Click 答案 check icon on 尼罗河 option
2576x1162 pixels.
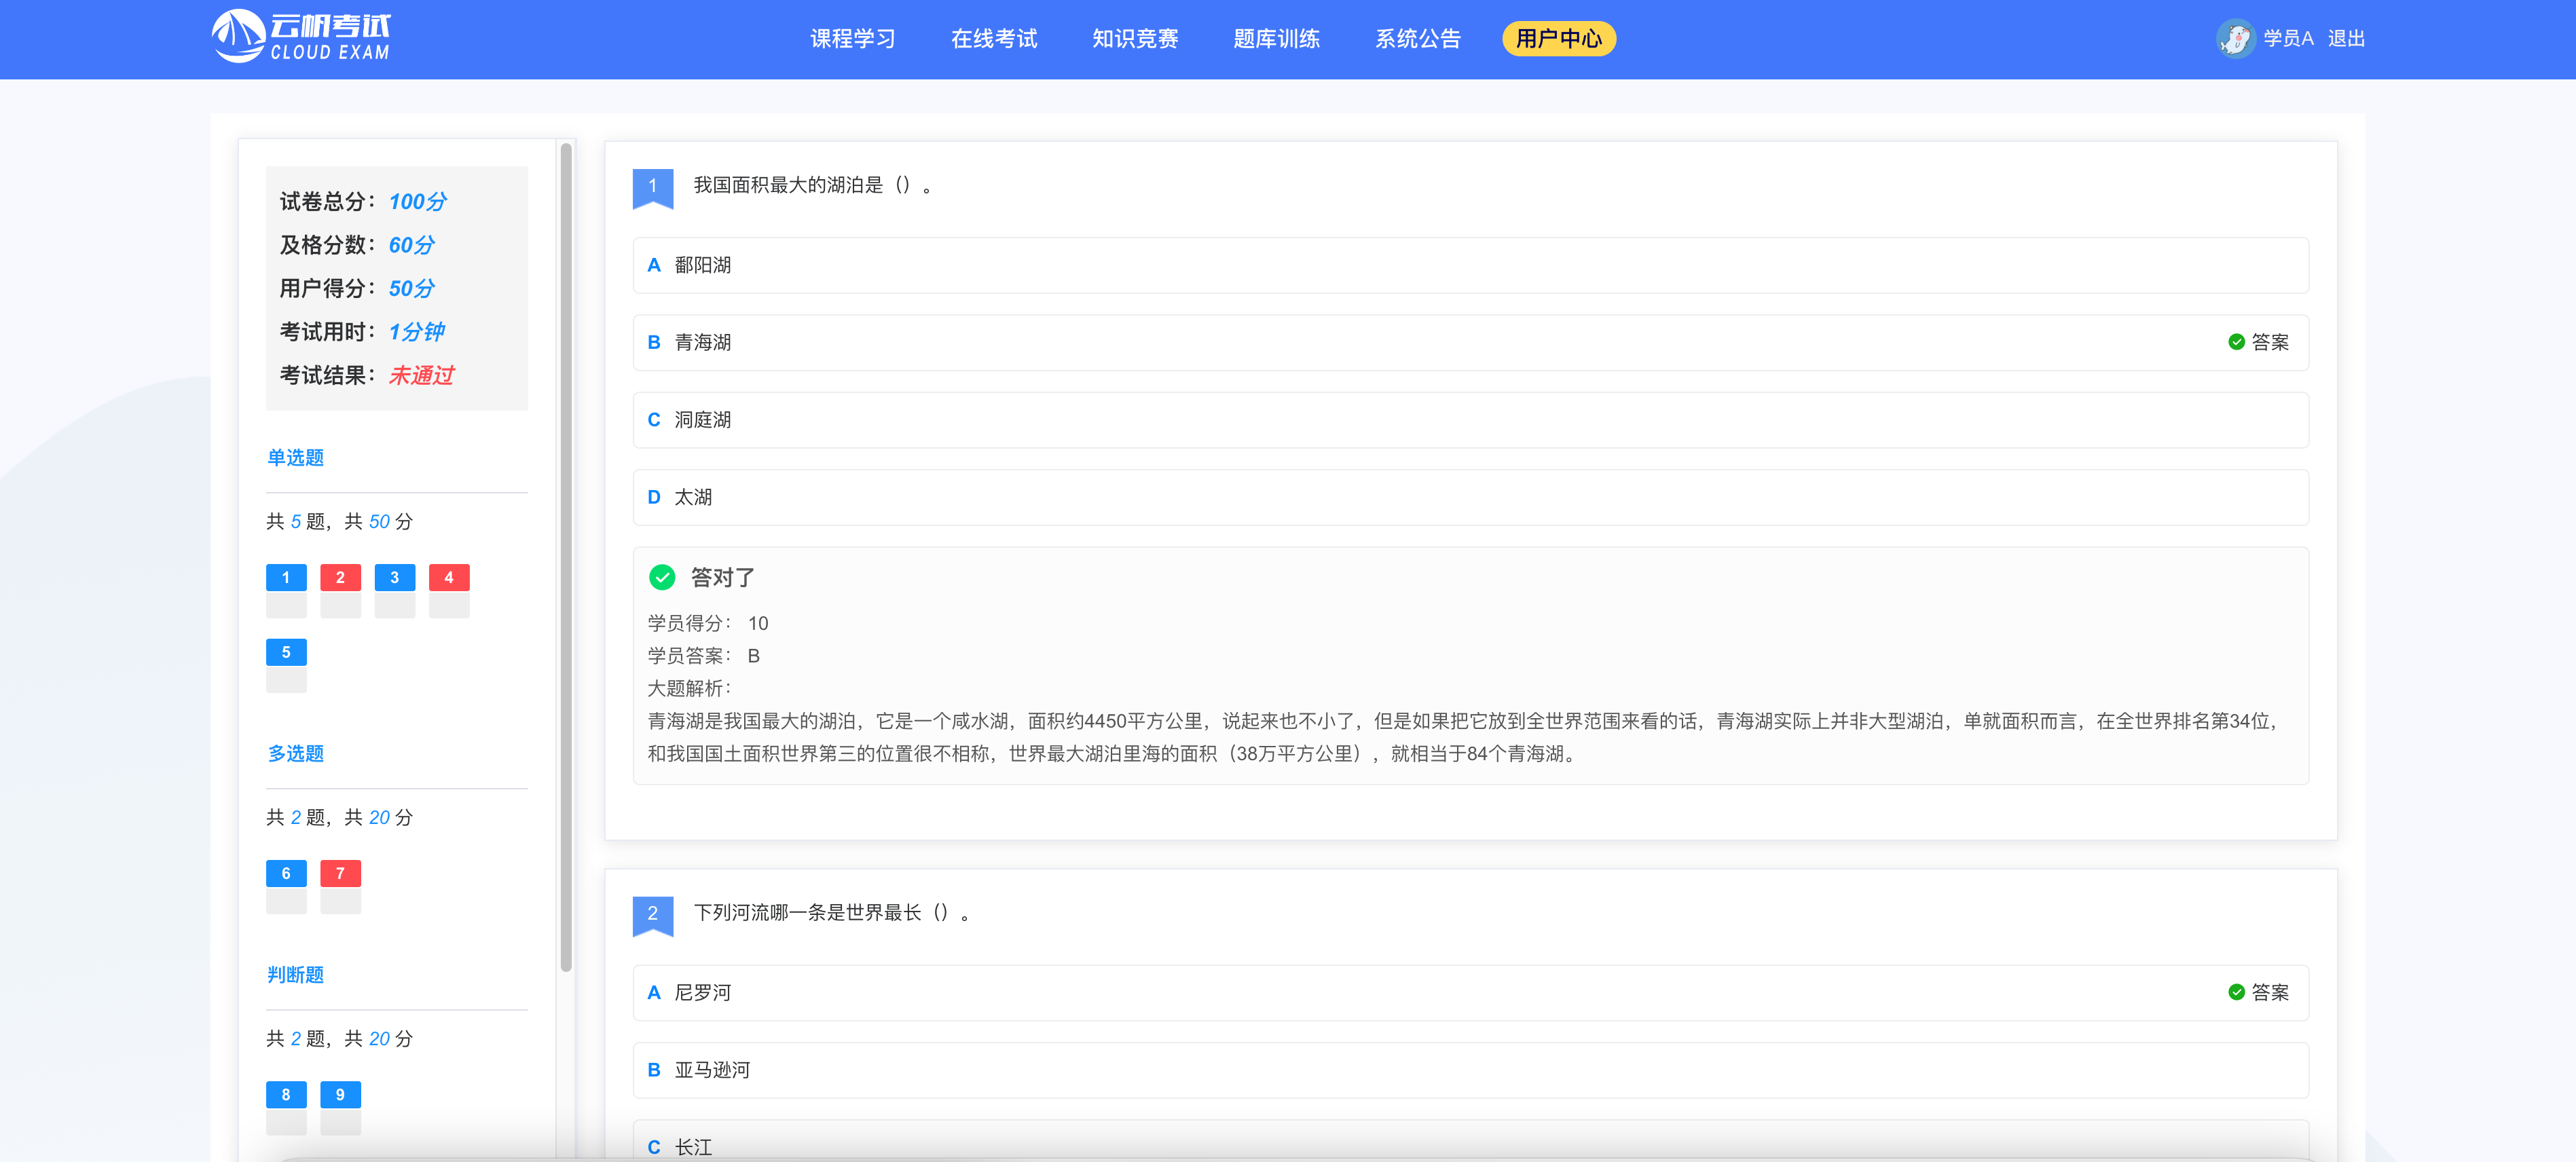coord(2236,992)
